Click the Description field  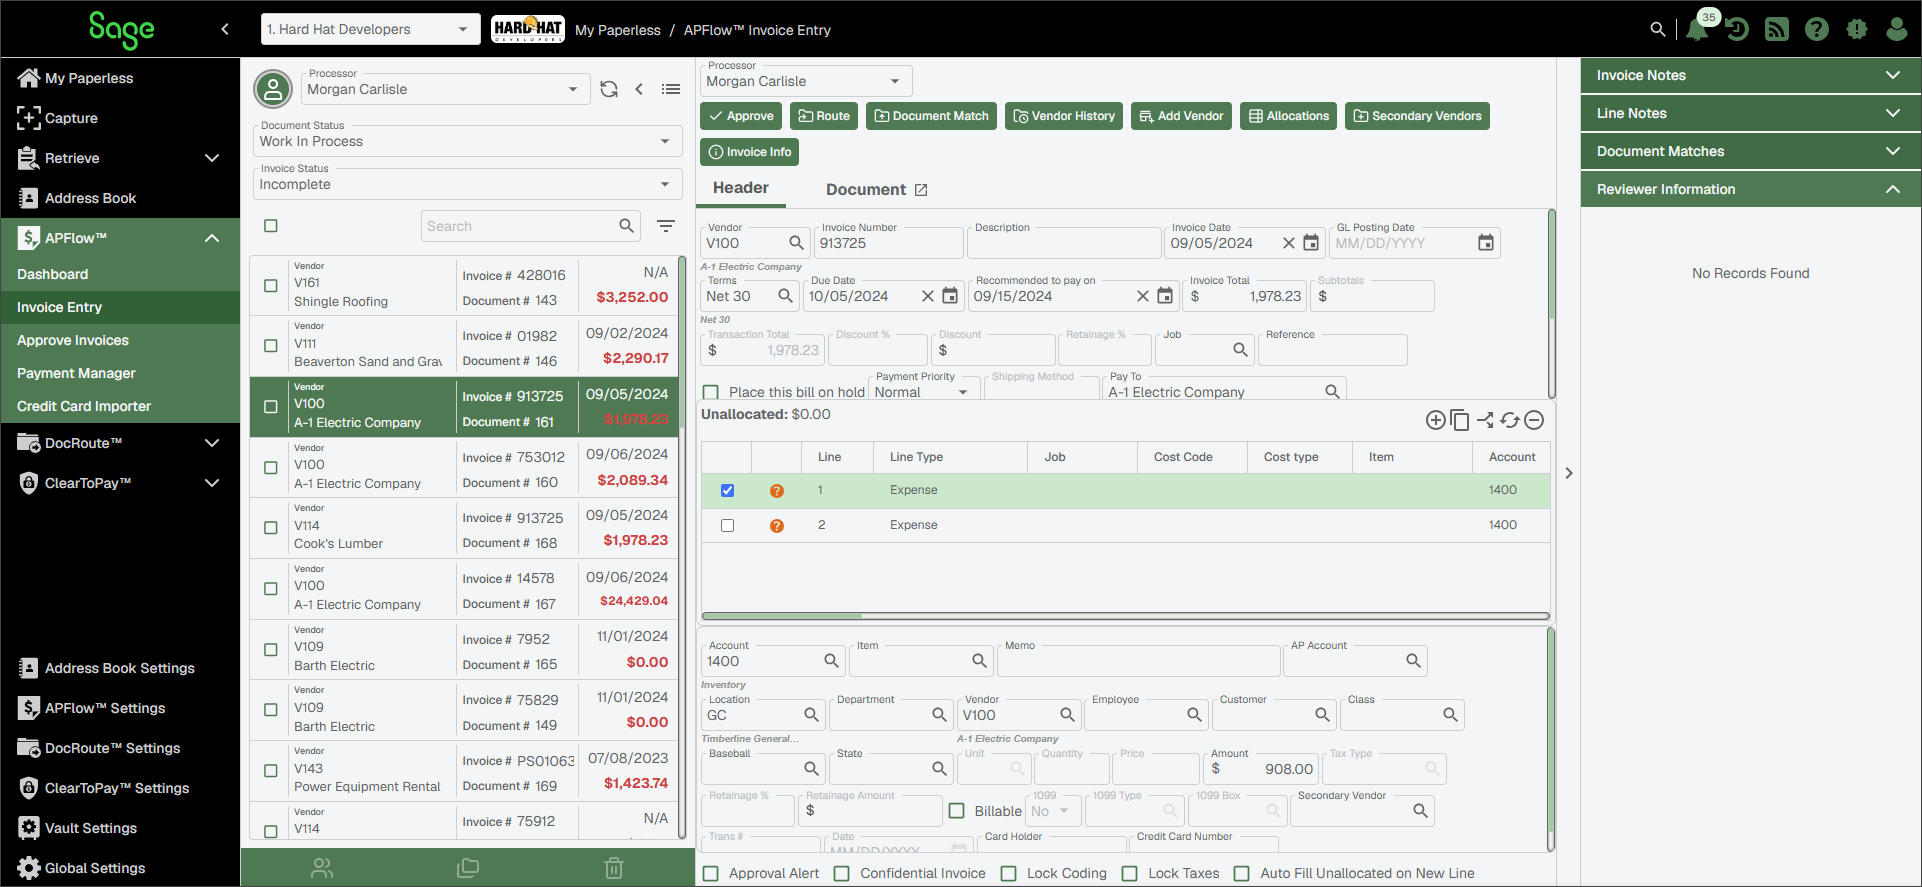1065,243
